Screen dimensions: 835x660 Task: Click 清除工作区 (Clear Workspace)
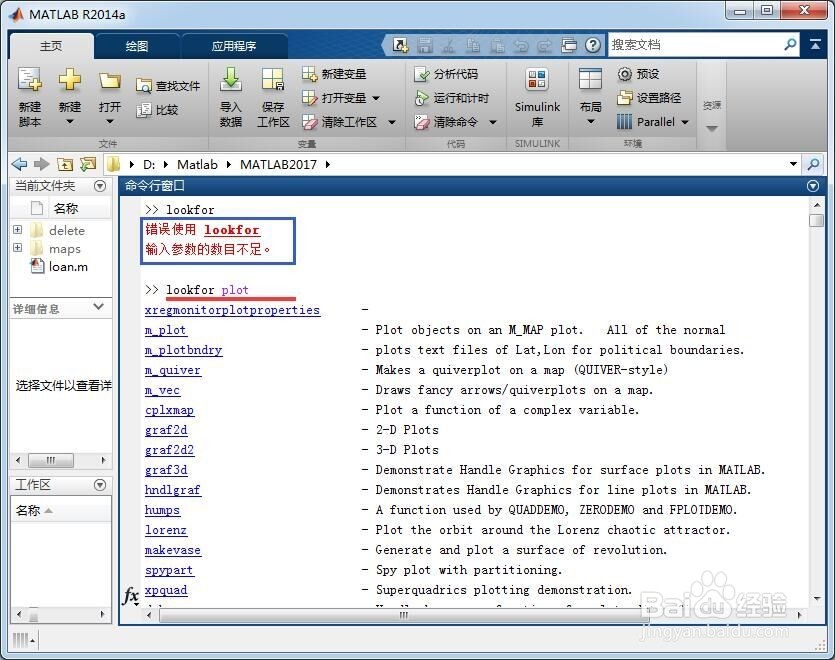pos(339,122)
